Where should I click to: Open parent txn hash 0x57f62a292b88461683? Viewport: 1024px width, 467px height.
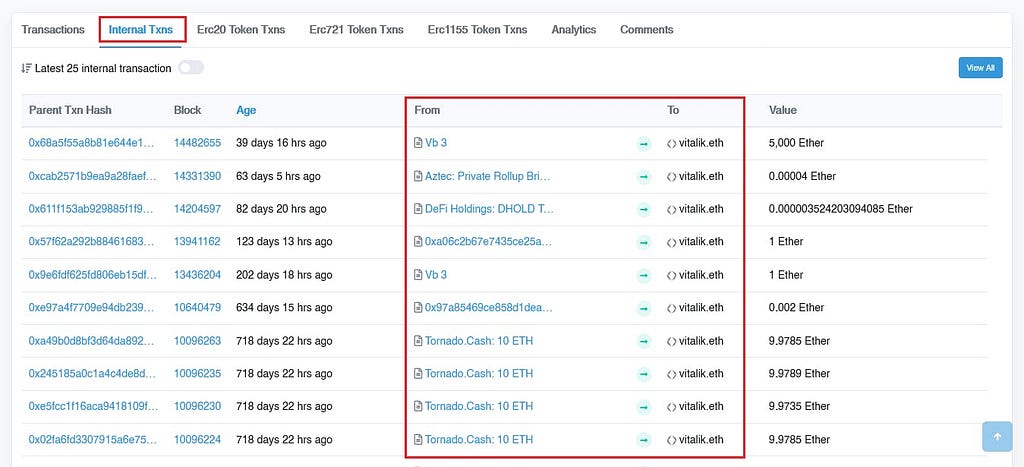pos(91,242)
